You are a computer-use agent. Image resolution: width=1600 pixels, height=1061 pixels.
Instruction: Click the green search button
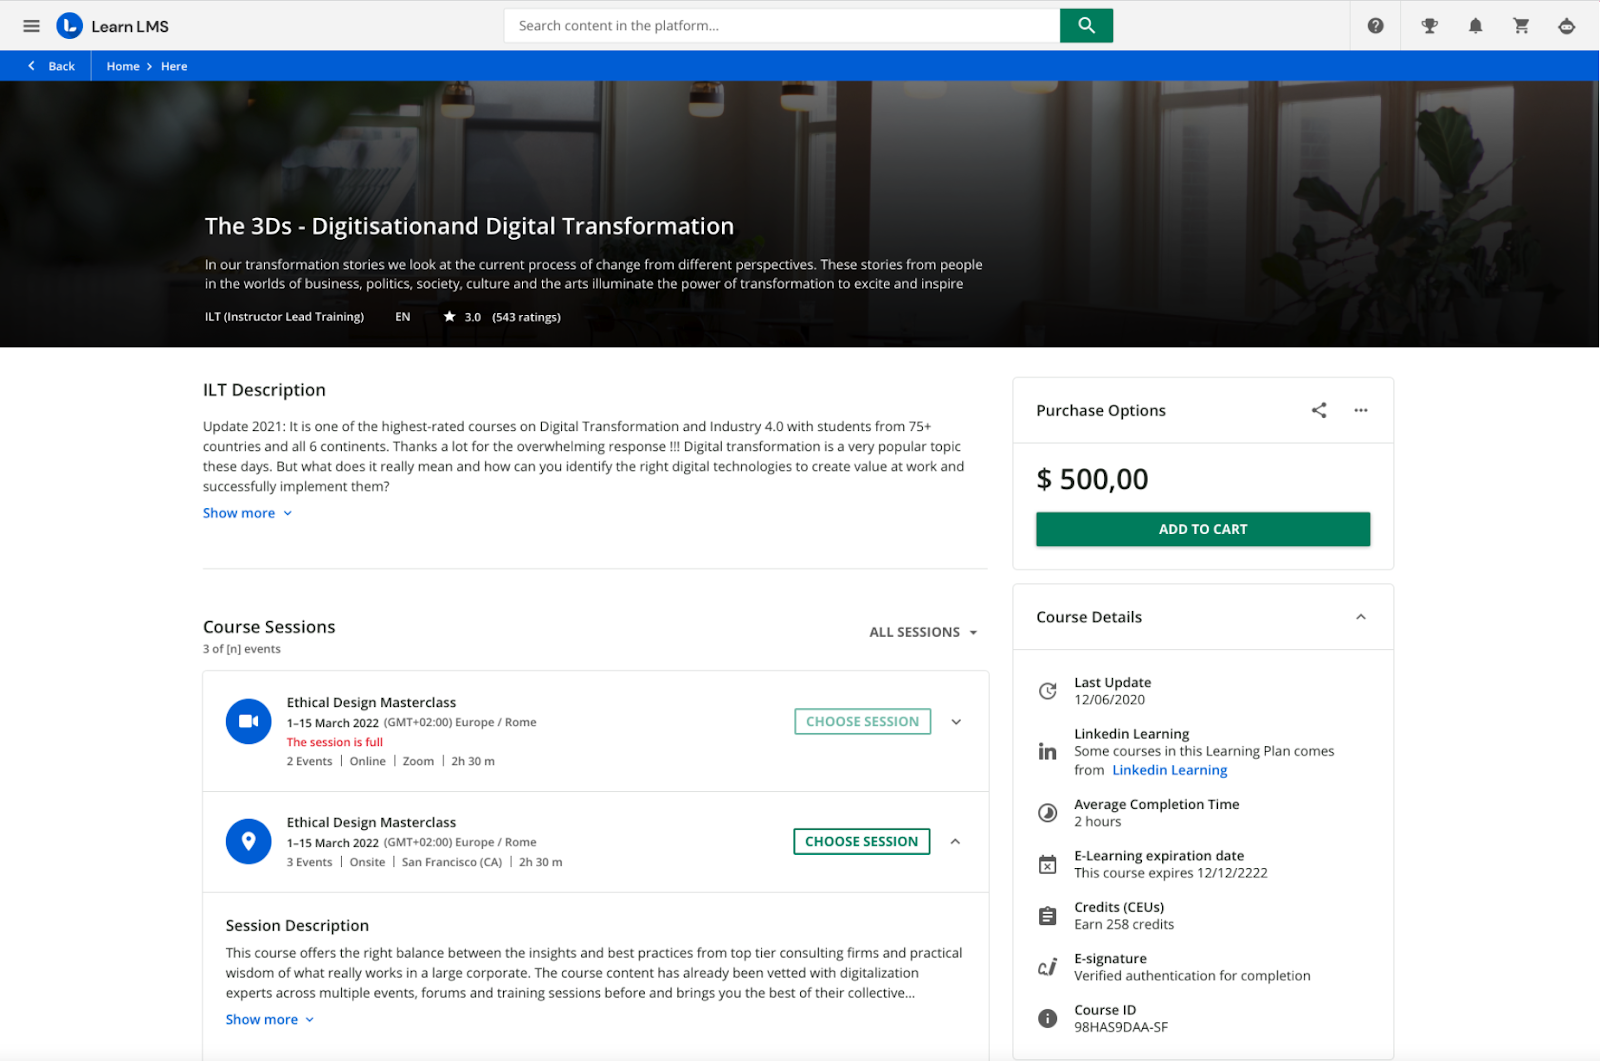coord(1086,26)
